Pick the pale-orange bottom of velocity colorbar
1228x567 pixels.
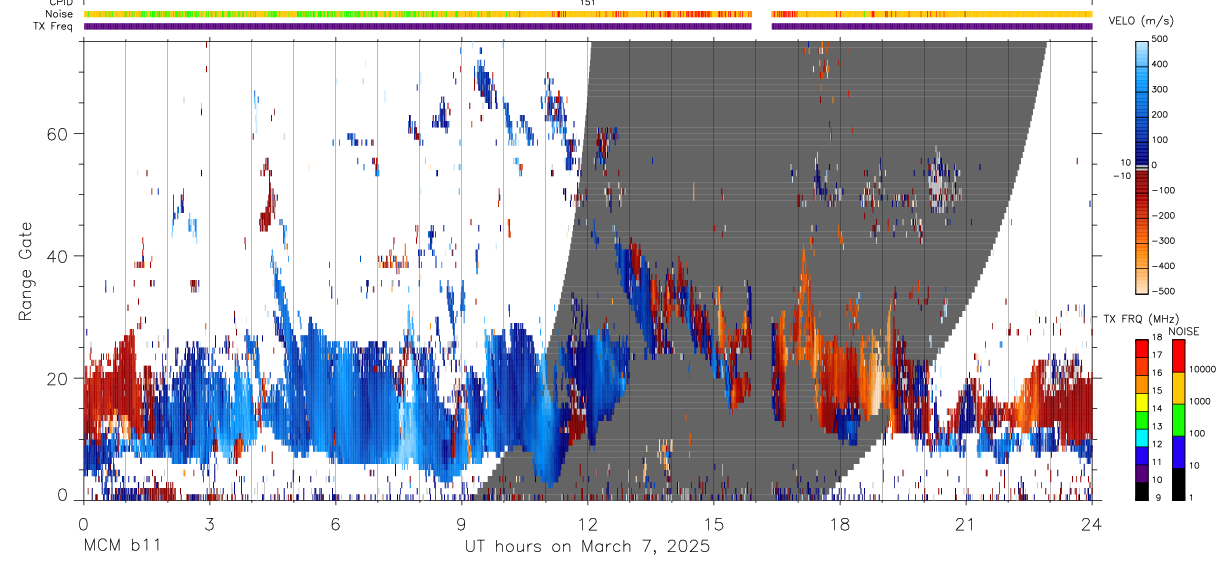point(1143,280)
